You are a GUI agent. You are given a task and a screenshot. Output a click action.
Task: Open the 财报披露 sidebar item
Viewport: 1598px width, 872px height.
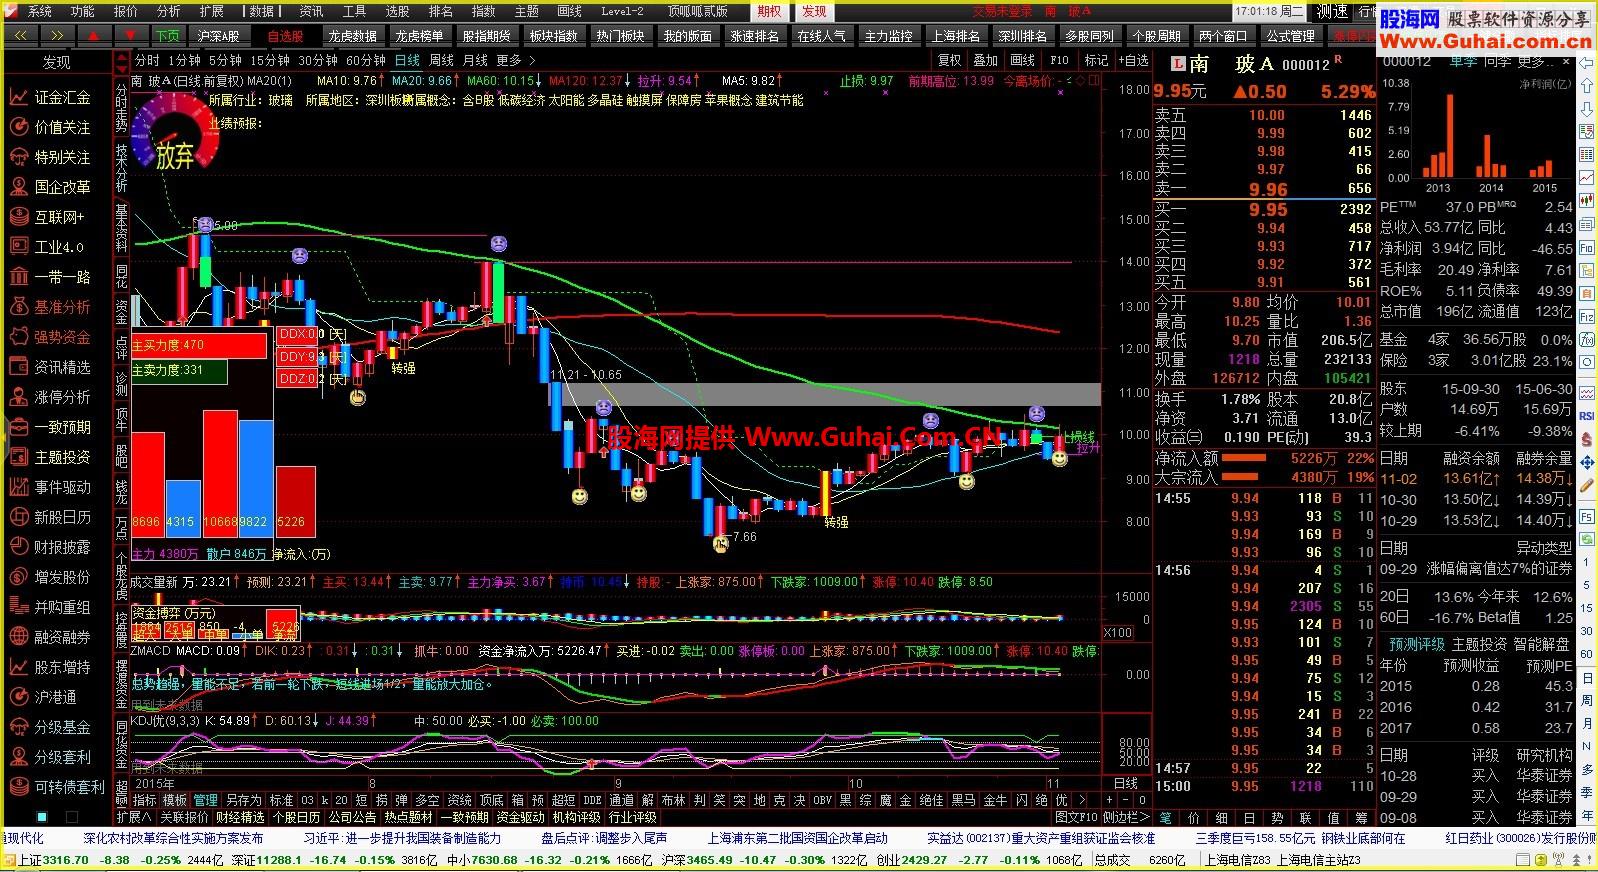[52, 547]
